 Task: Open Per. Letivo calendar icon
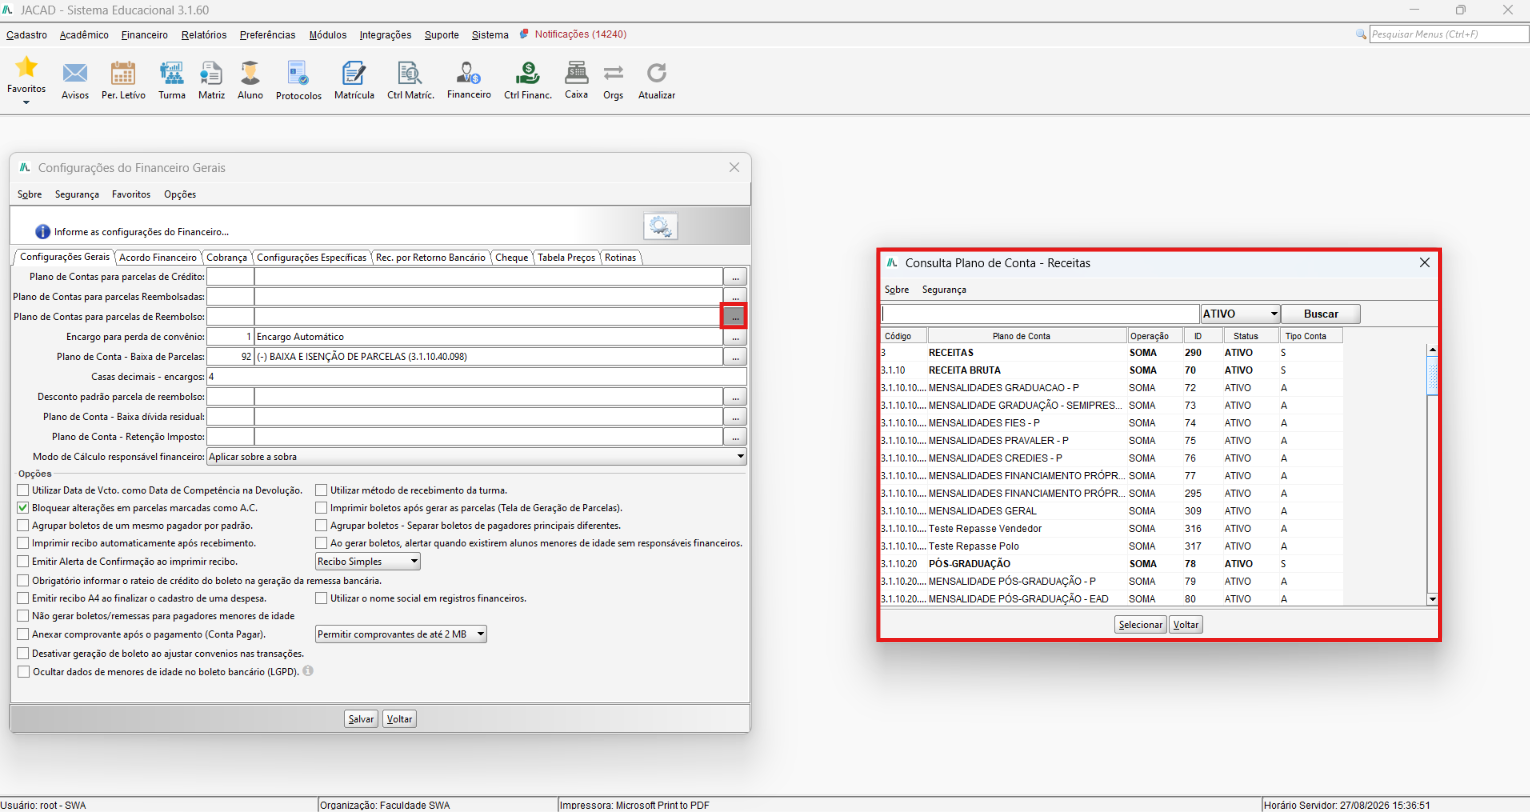tap(123, 73)
